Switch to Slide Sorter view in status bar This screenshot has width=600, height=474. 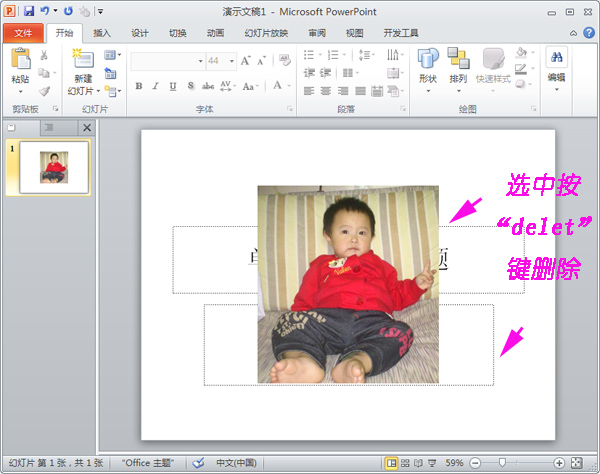click(405, 463)
